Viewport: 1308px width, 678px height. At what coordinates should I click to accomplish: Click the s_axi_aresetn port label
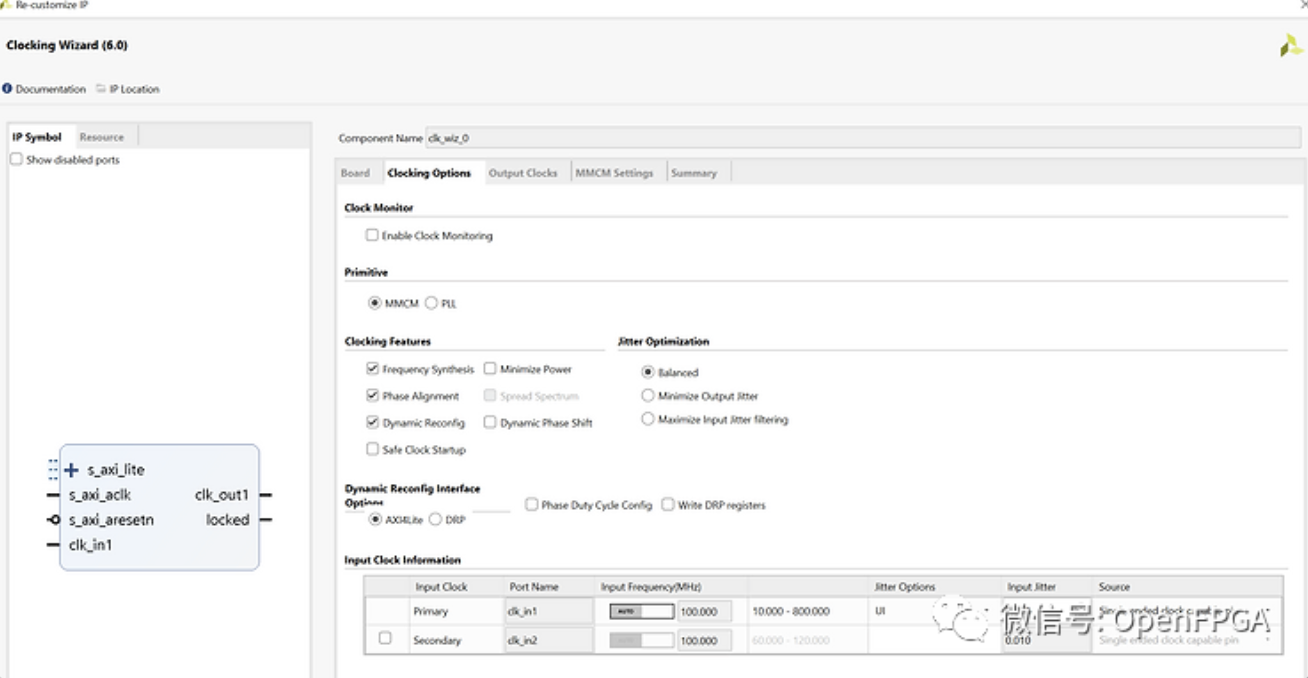111,520
